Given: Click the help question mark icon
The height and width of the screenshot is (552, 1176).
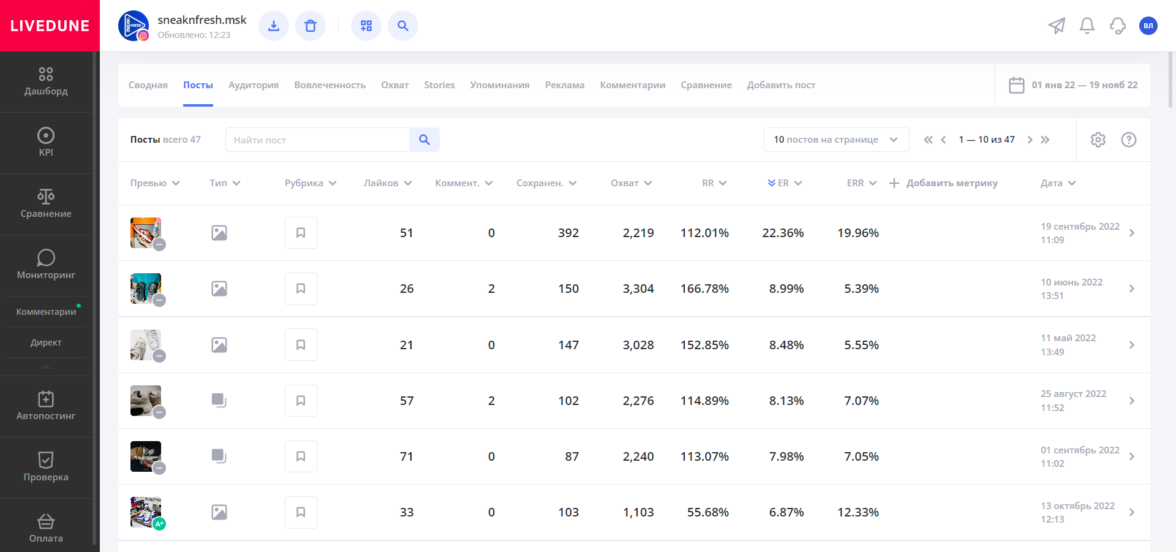Looking at the screenshot, I should click(1129, 140).
